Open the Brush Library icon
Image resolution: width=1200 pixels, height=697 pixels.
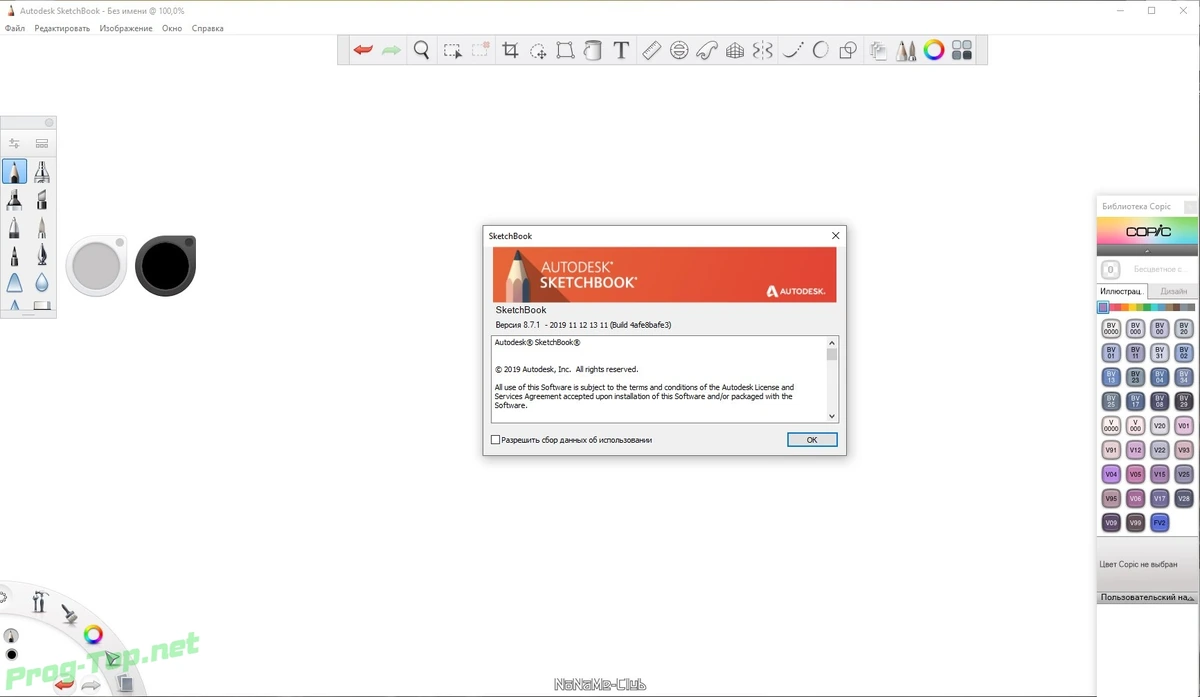[x=42, y=144]
